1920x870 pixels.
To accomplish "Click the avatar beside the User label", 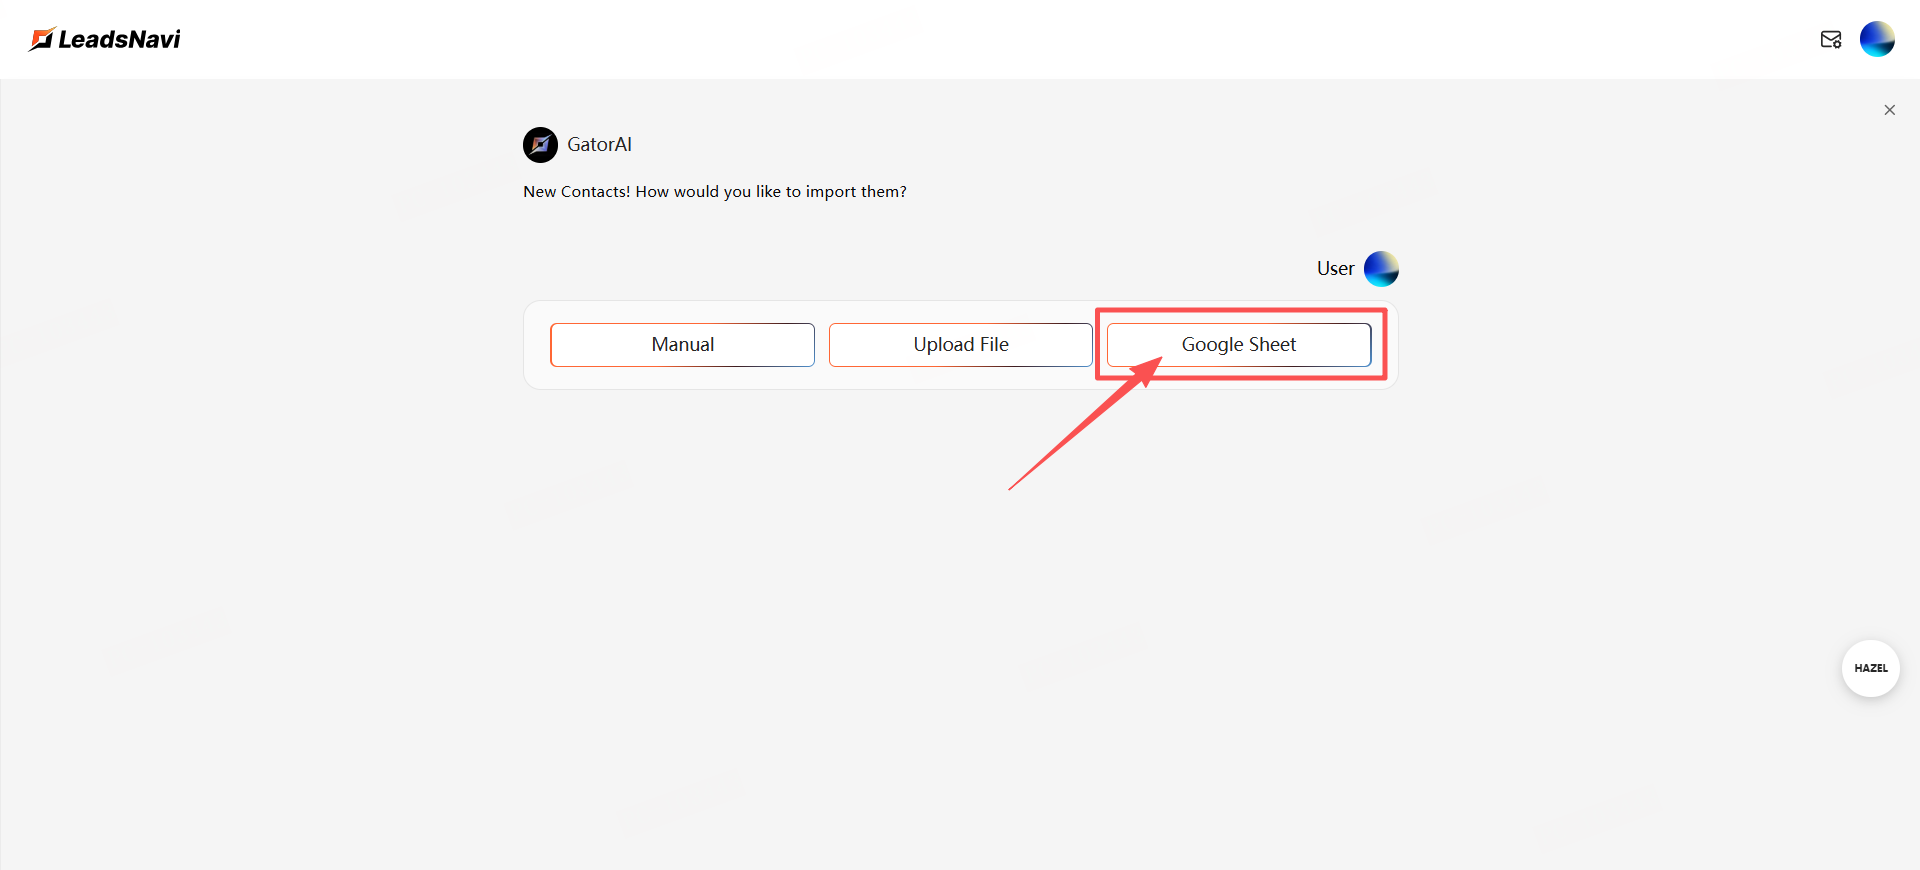I will point(1381,268).
